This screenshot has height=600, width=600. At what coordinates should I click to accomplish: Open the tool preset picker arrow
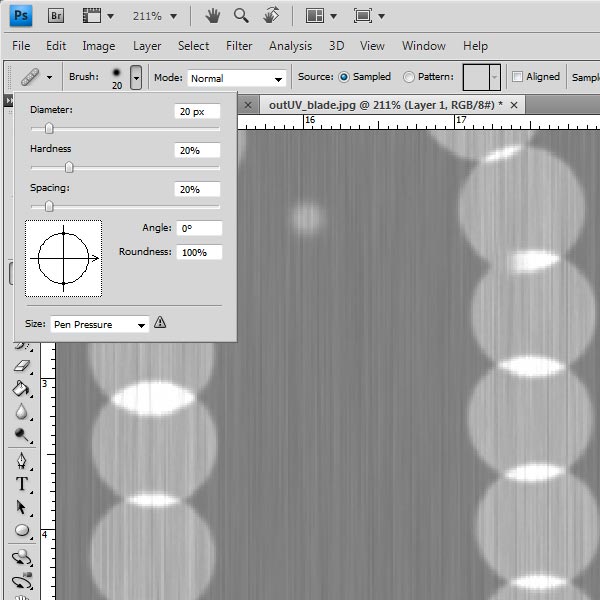49,77
